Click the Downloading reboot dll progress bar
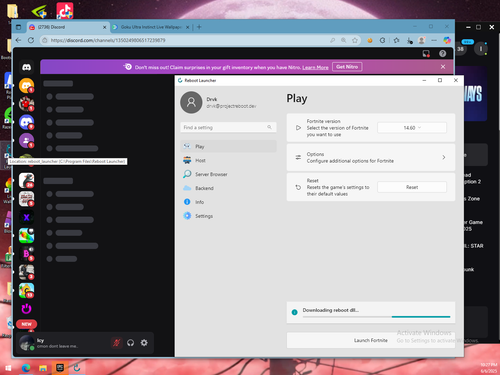Image resolution: width=500 pixels, height=375 pixels. tap(377, 317)
